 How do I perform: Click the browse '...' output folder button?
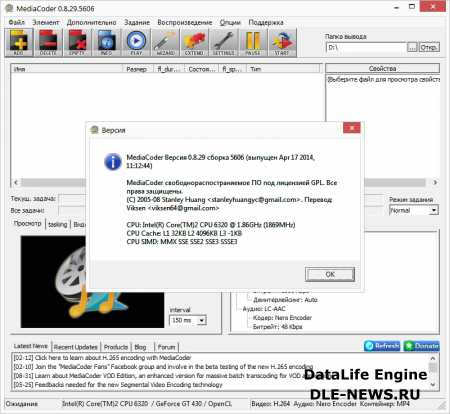(x=412, y=47)
